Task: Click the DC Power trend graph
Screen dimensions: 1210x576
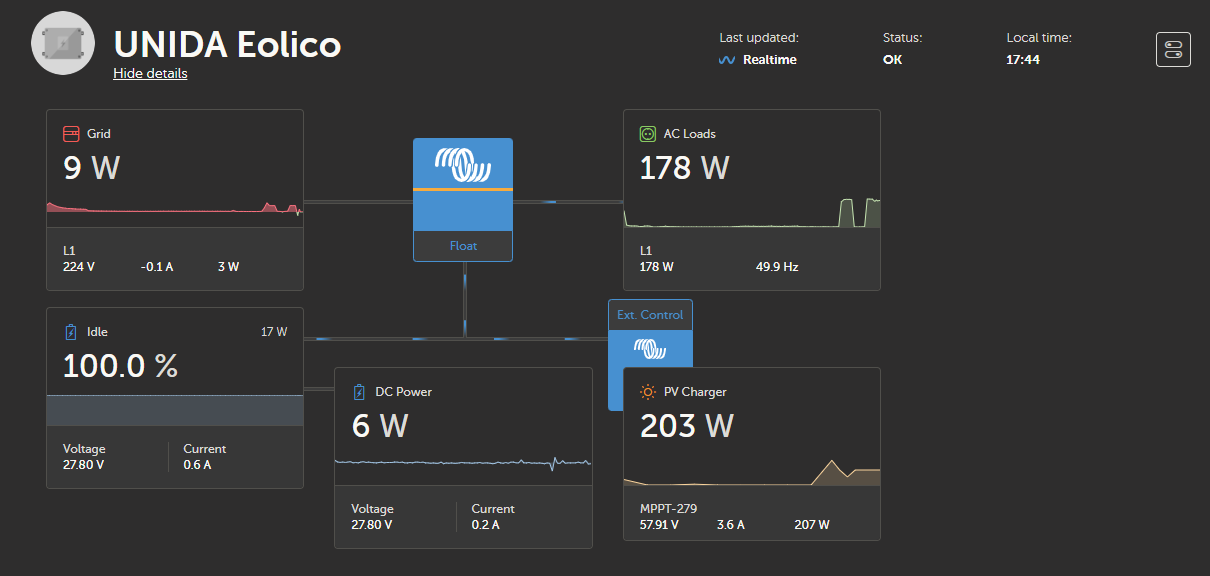Action: coord(463,462)
